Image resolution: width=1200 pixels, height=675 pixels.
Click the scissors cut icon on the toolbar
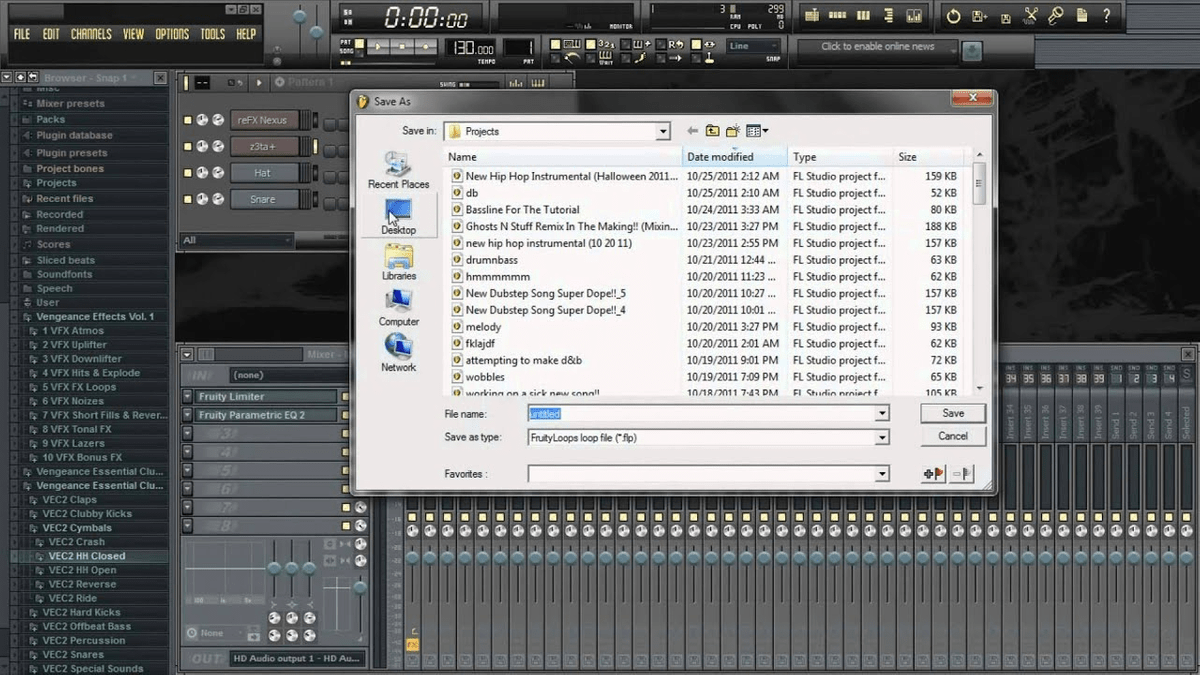(x=1031, y=15)
